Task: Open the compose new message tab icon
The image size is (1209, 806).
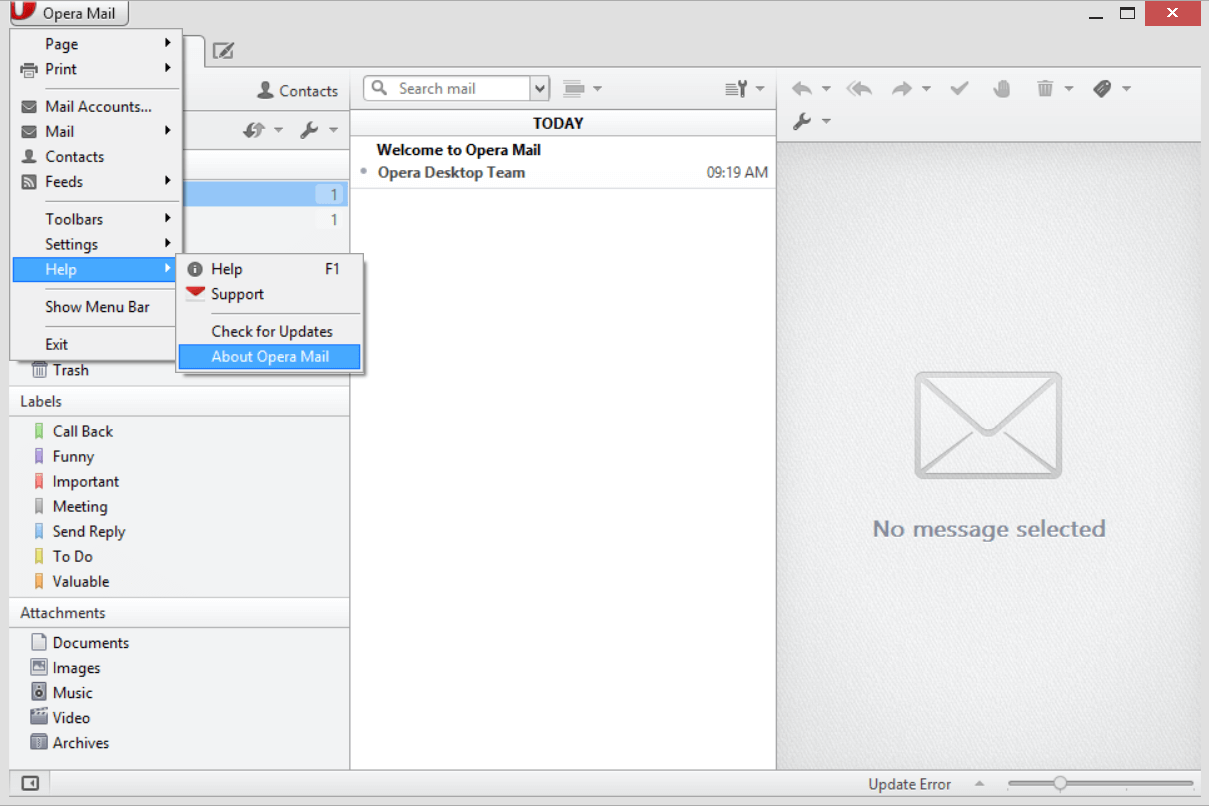Action: (x=224, y=51)
